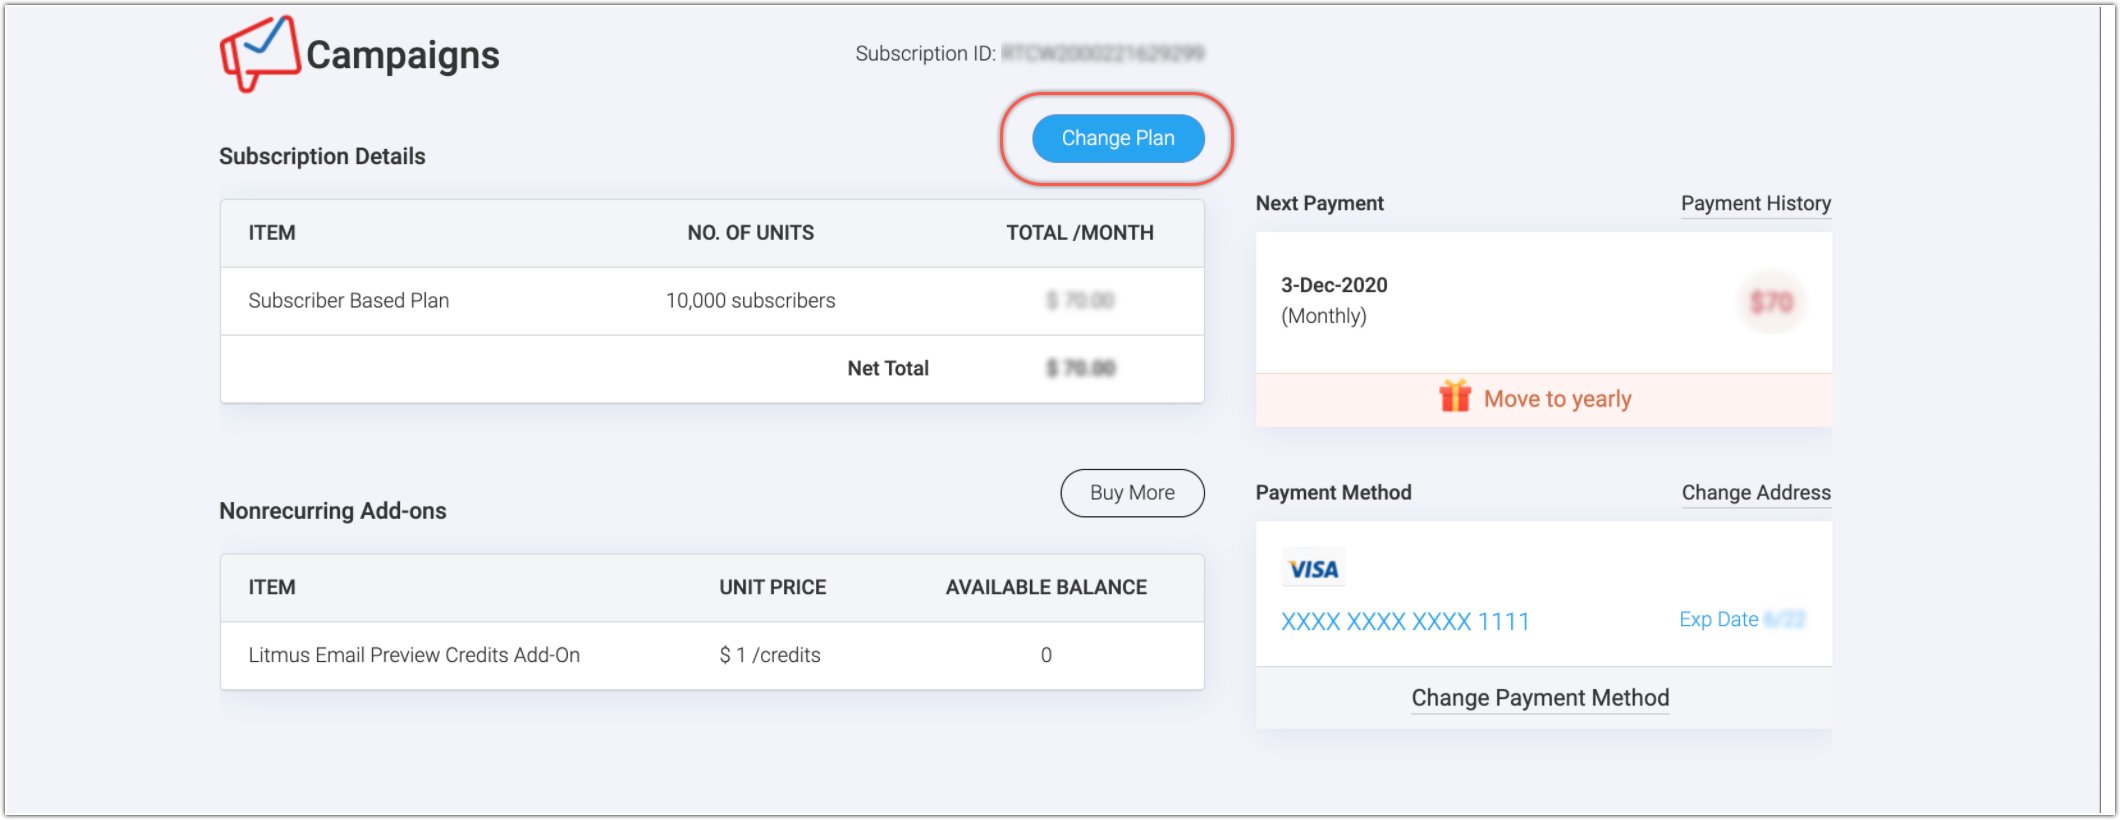
Task: Click the Exp Date label
Action: 1718,620
